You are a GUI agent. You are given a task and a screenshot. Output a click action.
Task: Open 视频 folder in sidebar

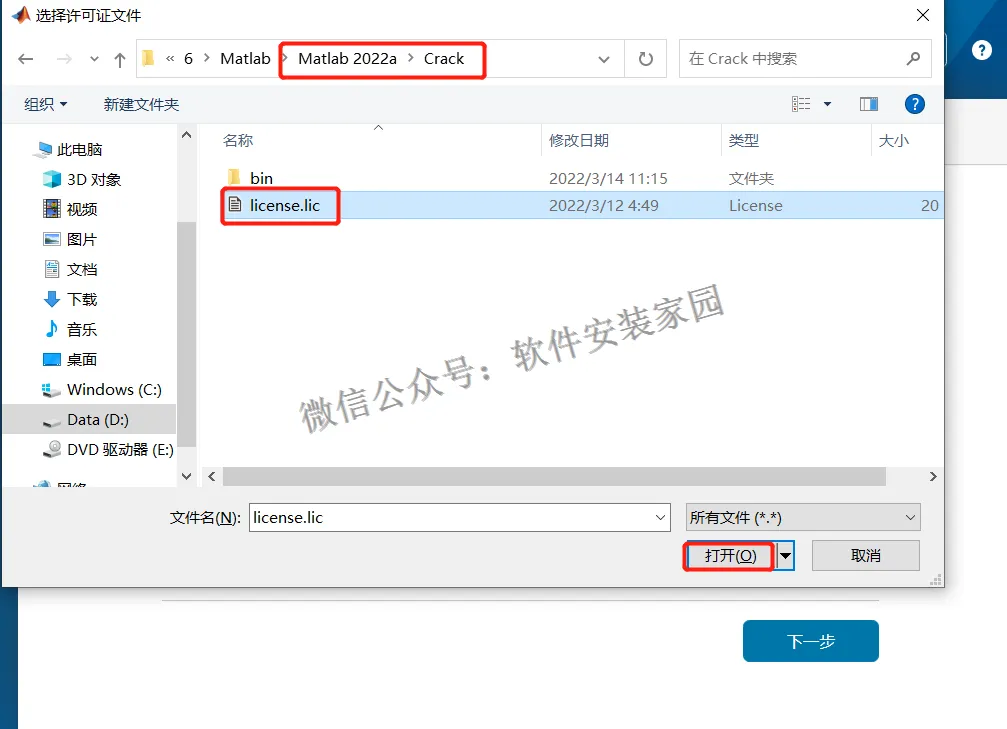pos(71,209)
